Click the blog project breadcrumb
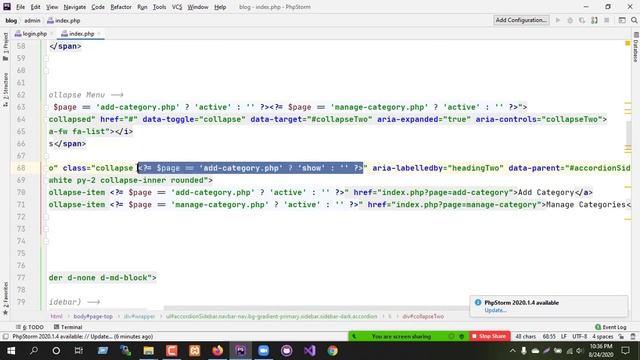Viewport: 640px width, 360px height. 11,20
